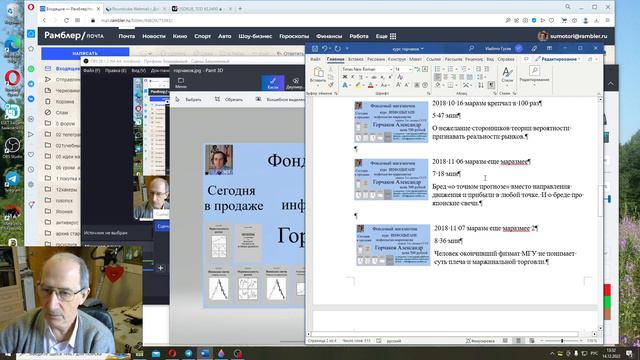The height and width of the screenshot is (360, 640).
Task: Expand the bullets list dropdown arrow
Action: point(443,69)
